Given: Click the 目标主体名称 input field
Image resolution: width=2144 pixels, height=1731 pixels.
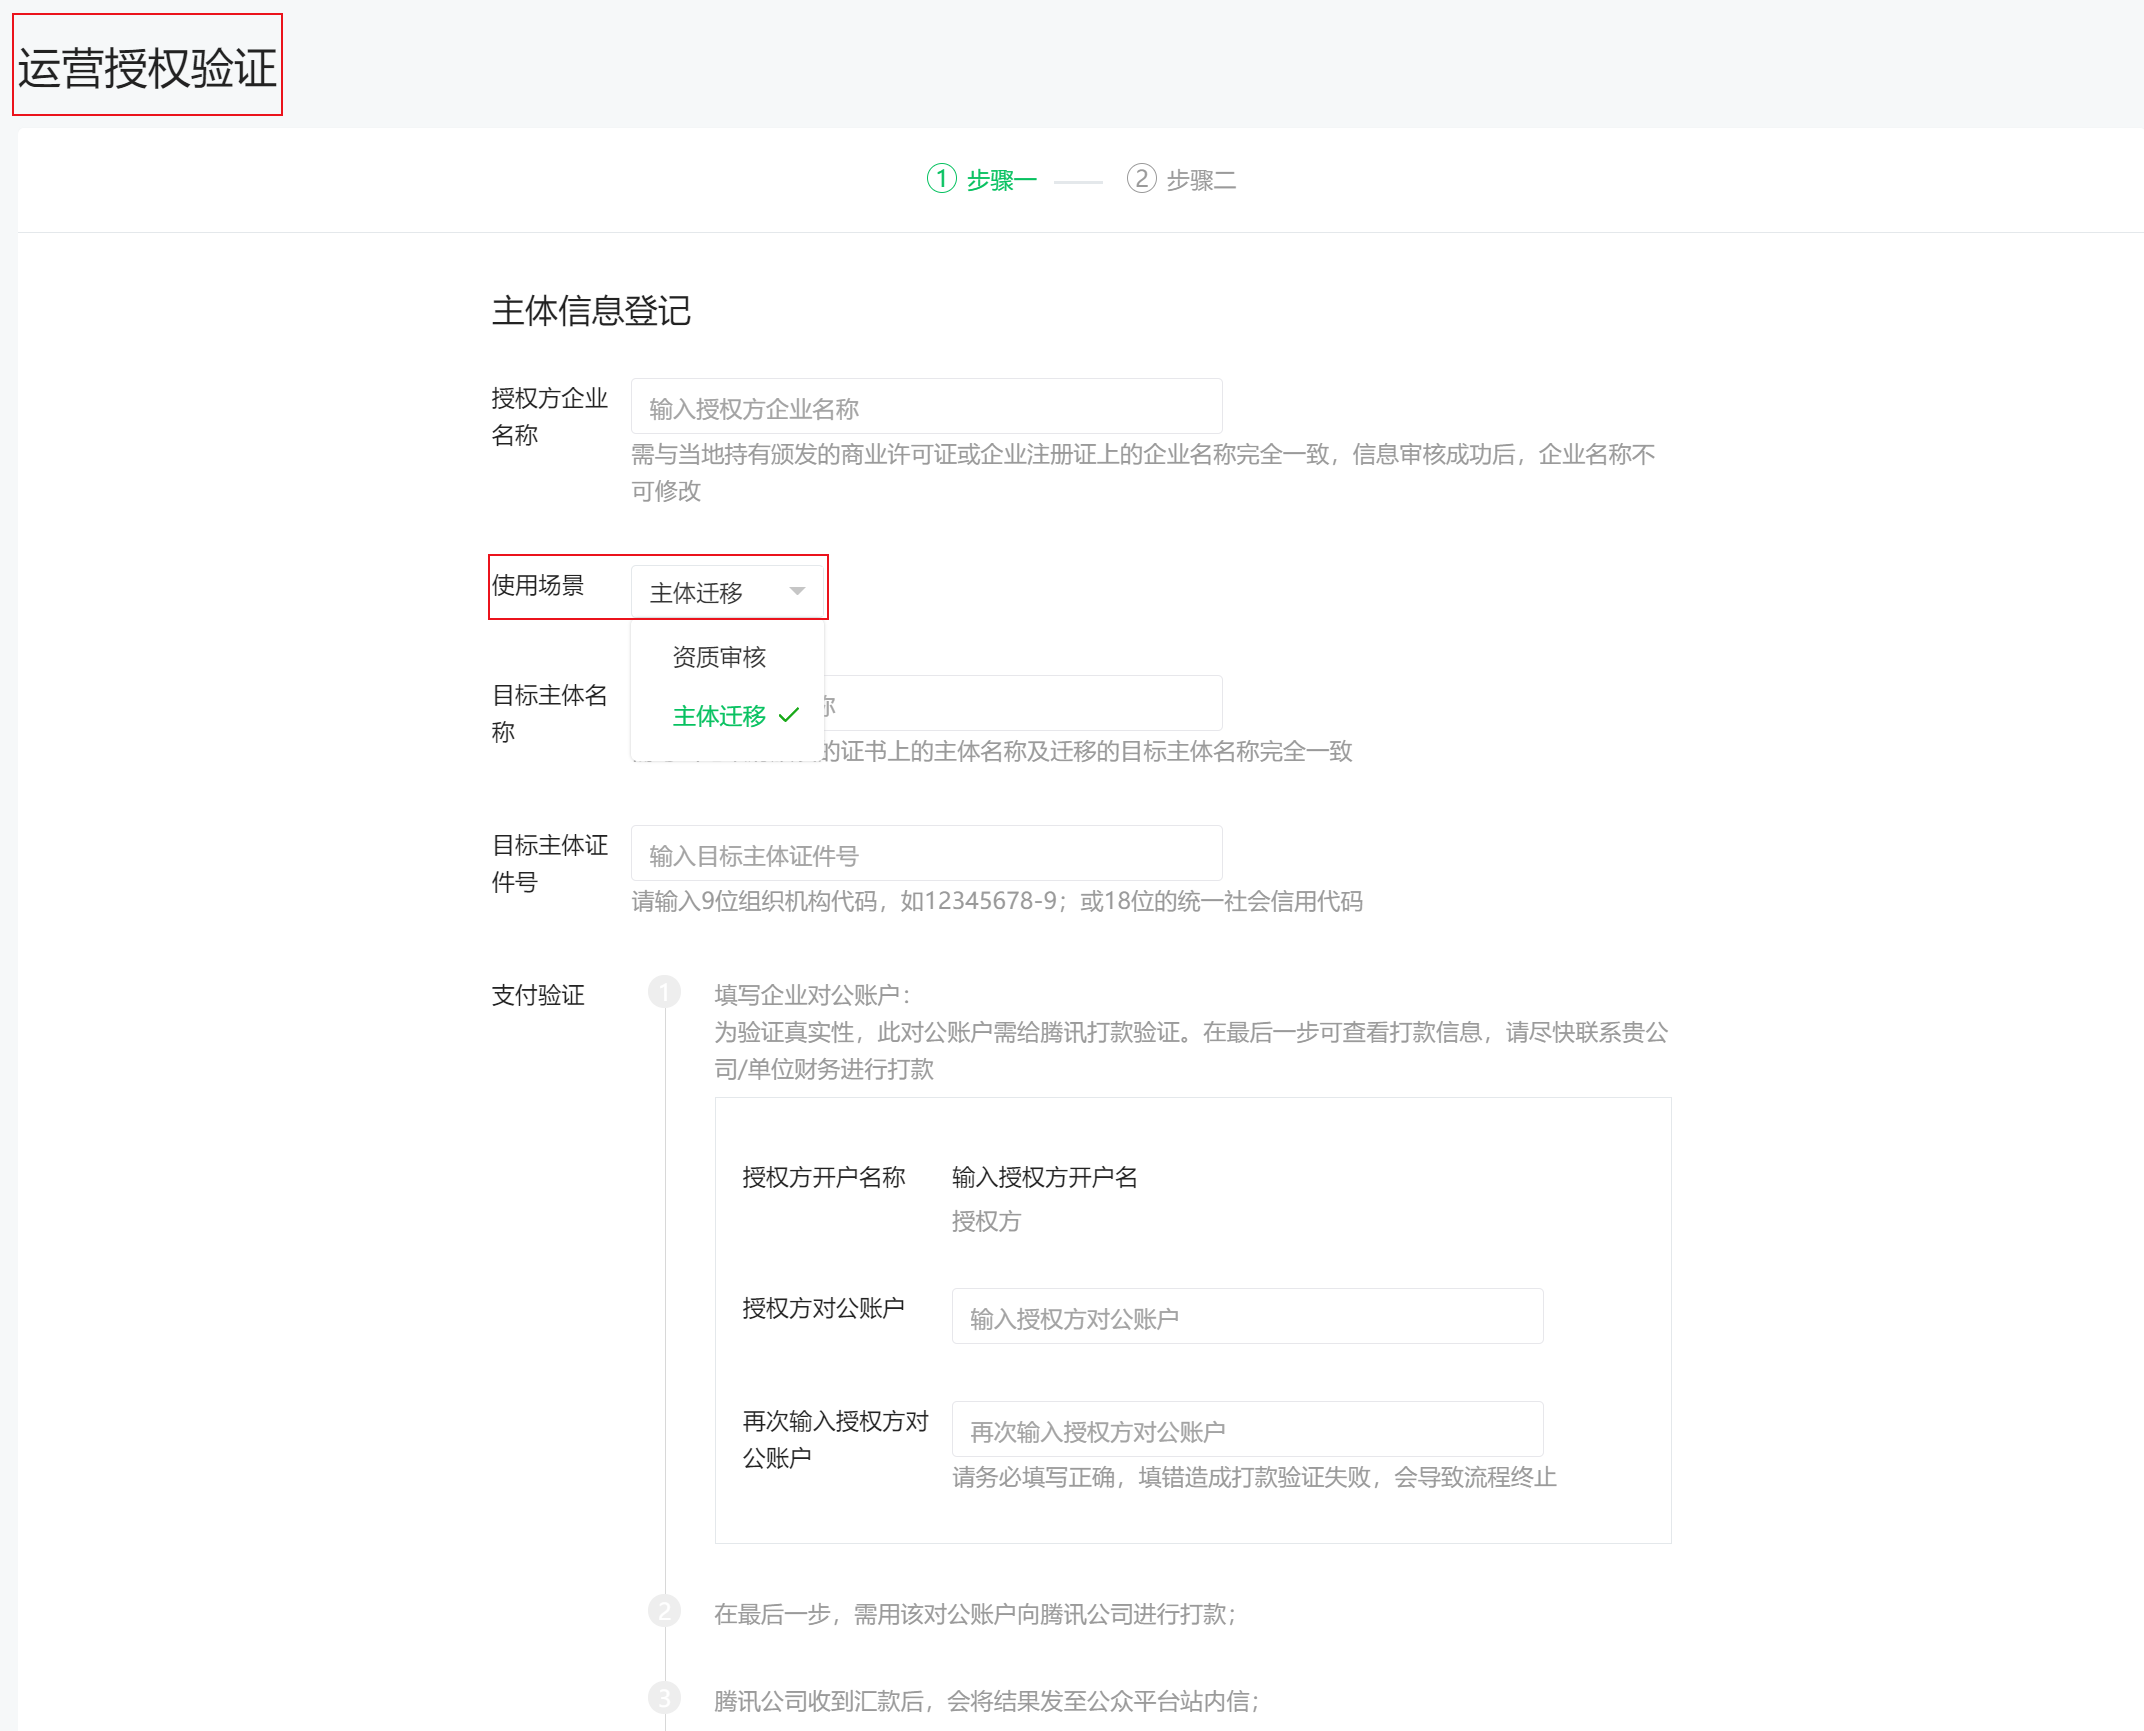Looking at the screenshot, I should click(x=1020, y=703).
